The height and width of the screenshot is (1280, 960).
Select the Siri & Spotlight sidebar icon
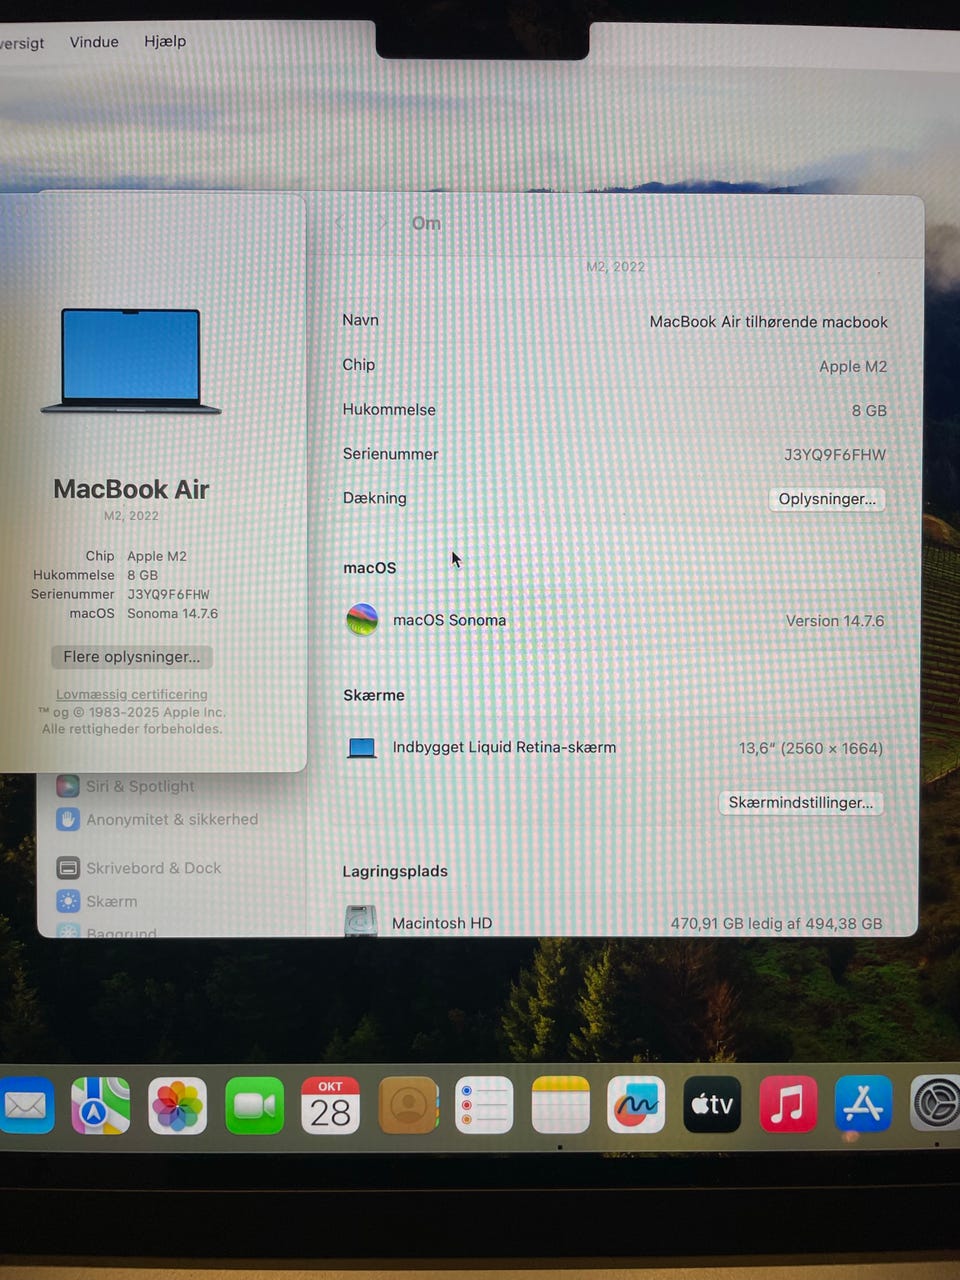tap(68, 786)
